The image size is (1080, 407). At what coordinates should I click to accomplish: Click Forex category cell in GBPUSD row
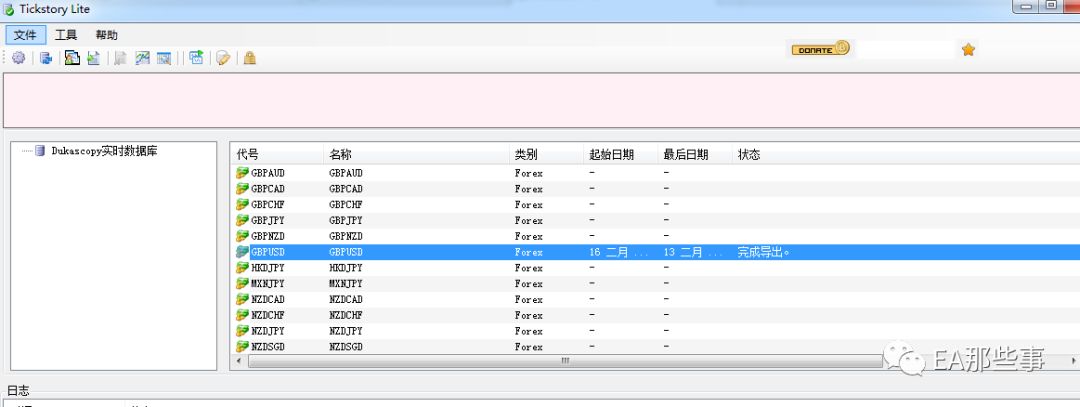[528, 253]
